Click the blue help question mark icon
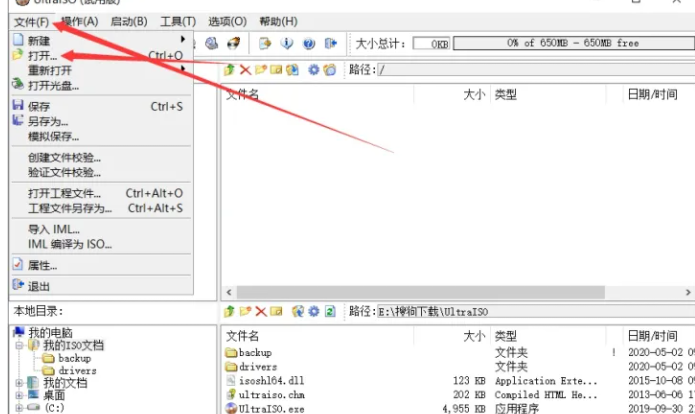This screenshot has height=414, width=695. [309, 44]
